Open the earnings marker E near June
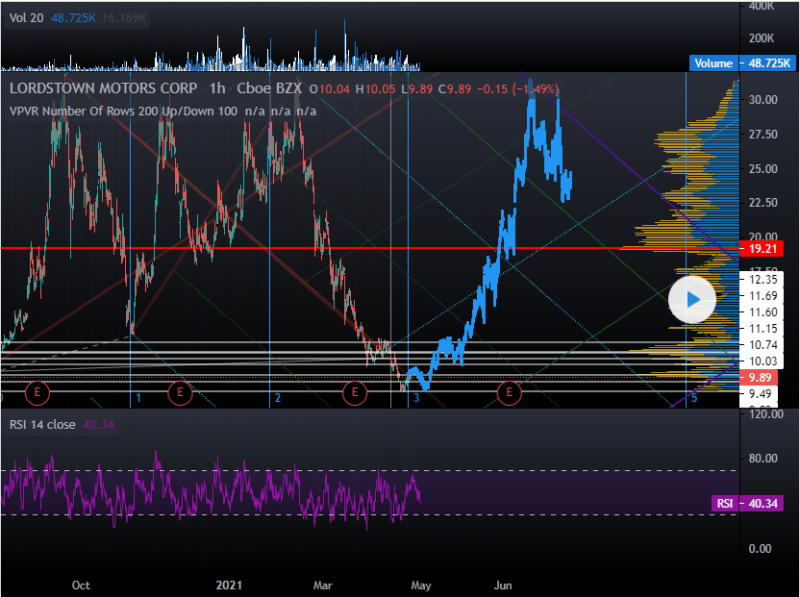 [x=509, y=393]
